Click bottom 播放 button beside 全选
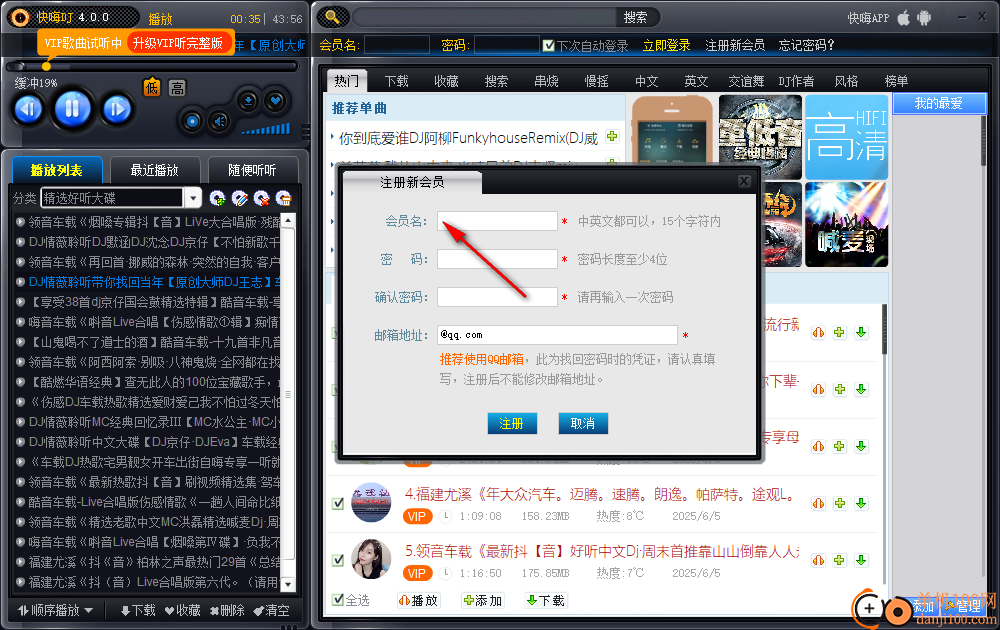Viewport: 1000px width, 630px height. [418, 600]
